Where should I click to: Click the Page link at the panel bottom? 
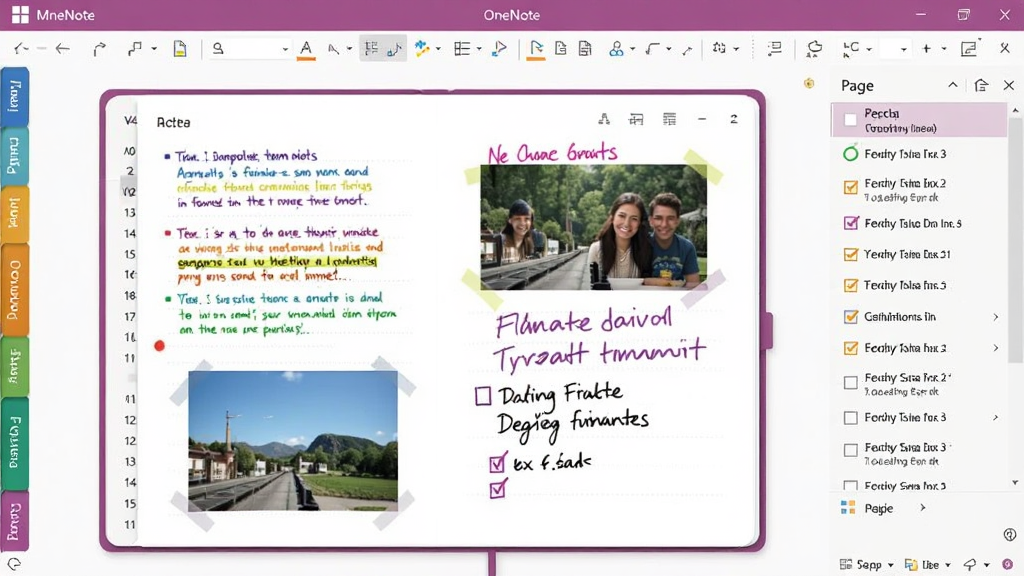pos(878,508)
